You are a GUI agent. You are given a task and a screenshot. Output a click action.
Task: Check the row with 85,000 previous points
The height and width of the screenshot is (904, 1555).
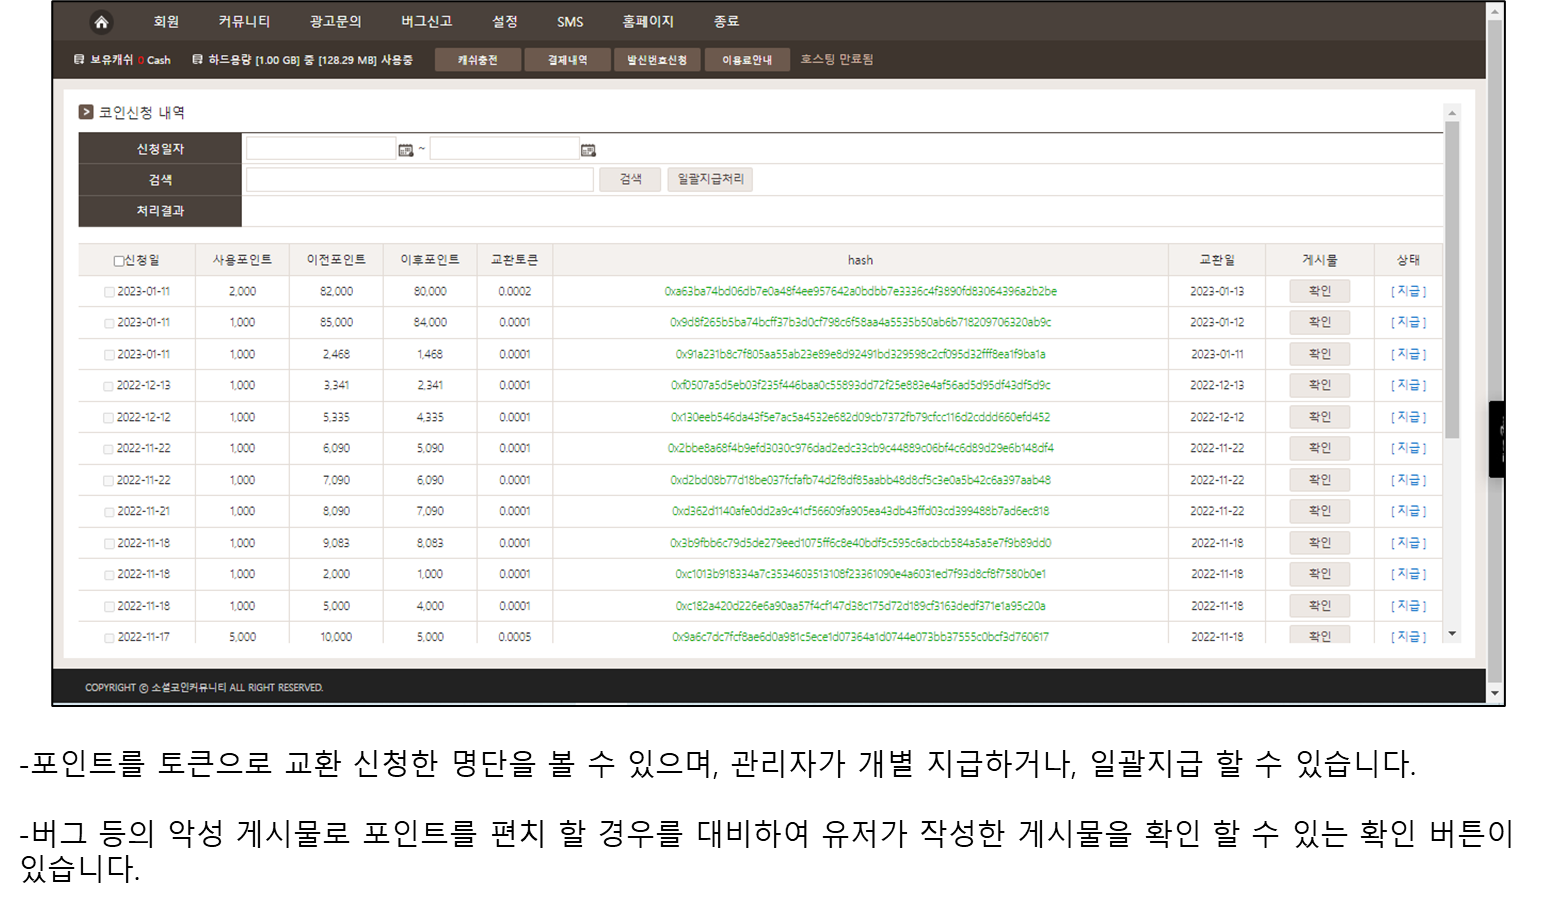109,323
